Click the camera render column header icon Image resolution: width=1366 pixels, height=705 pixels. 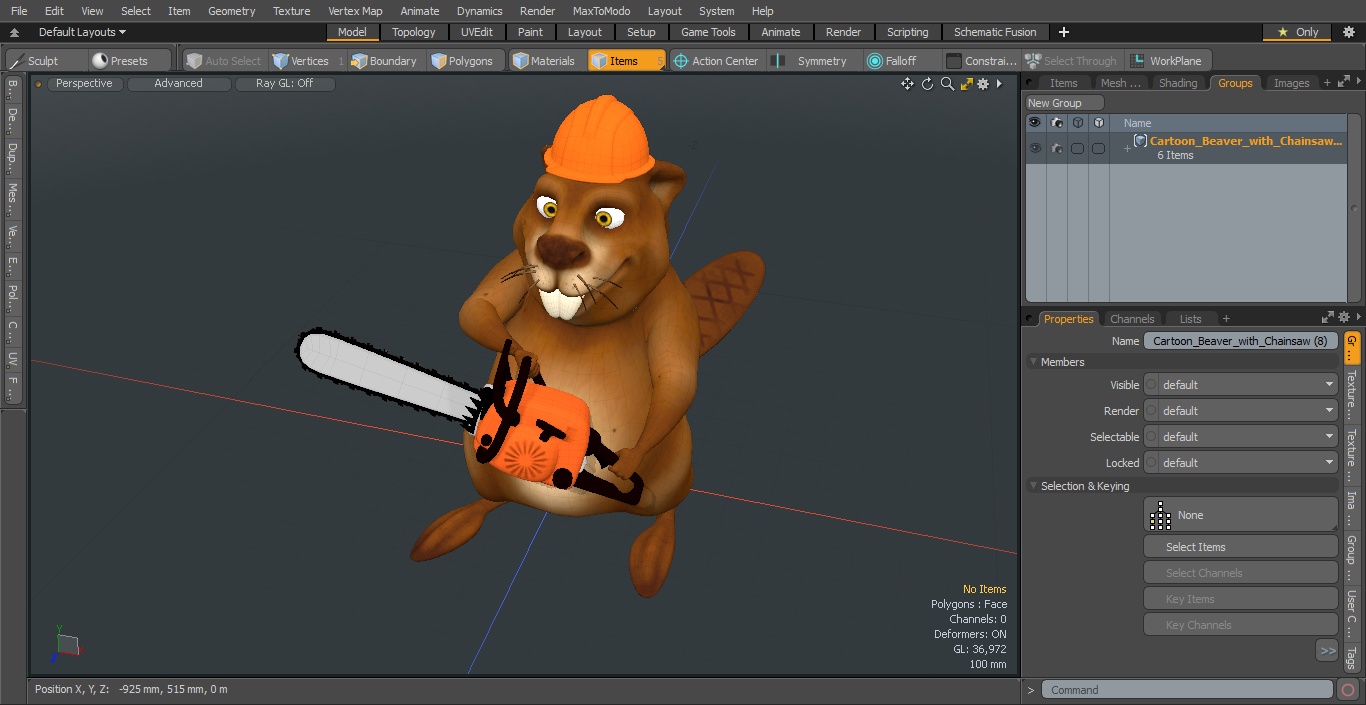click(1057, 122)
